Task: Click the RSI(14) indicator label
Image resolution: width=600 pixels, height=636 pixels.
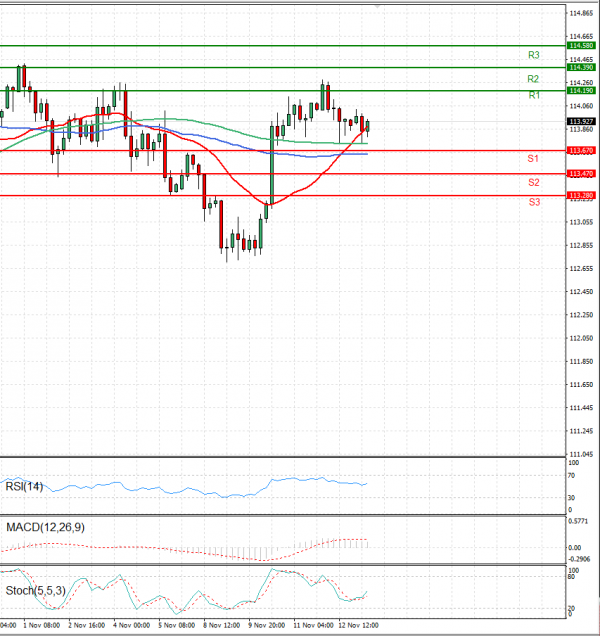Action: pyautogui.click(x=25, y=487)
